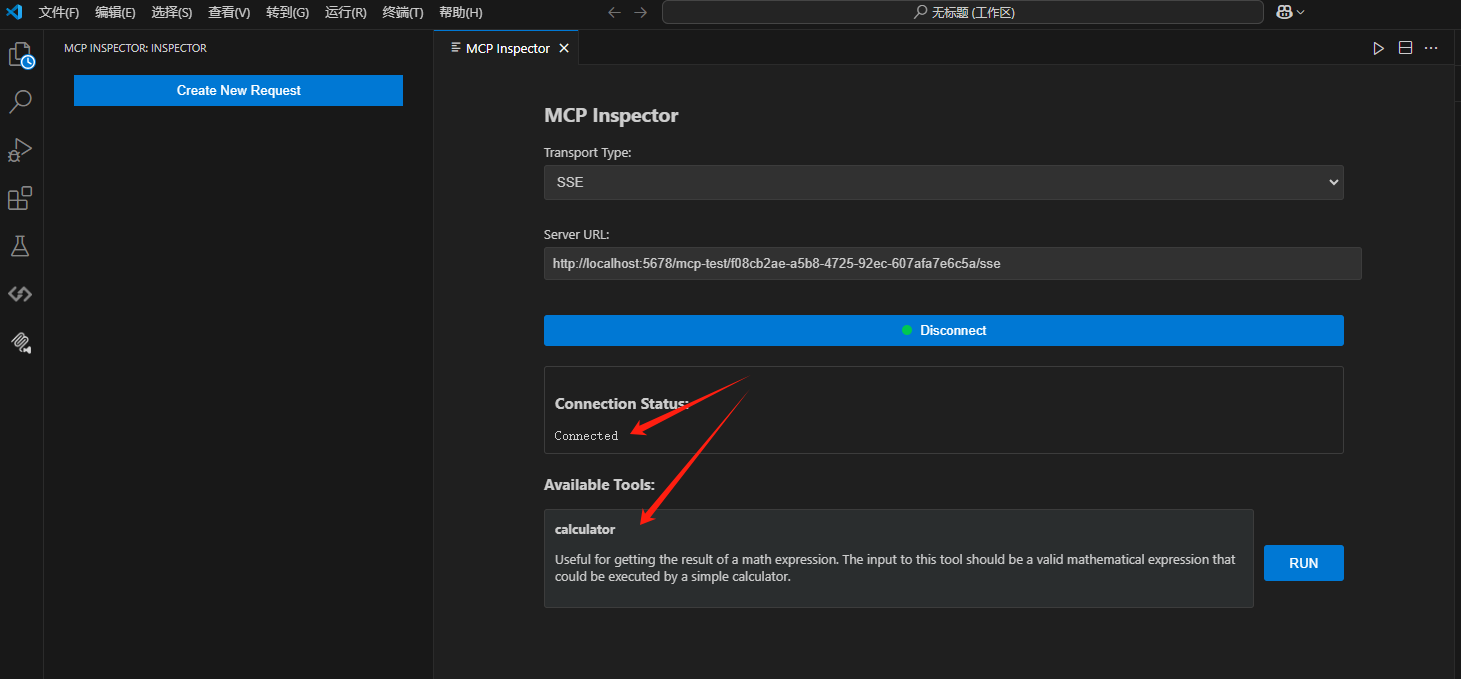Click the Transport Type: label

(588, 153)
